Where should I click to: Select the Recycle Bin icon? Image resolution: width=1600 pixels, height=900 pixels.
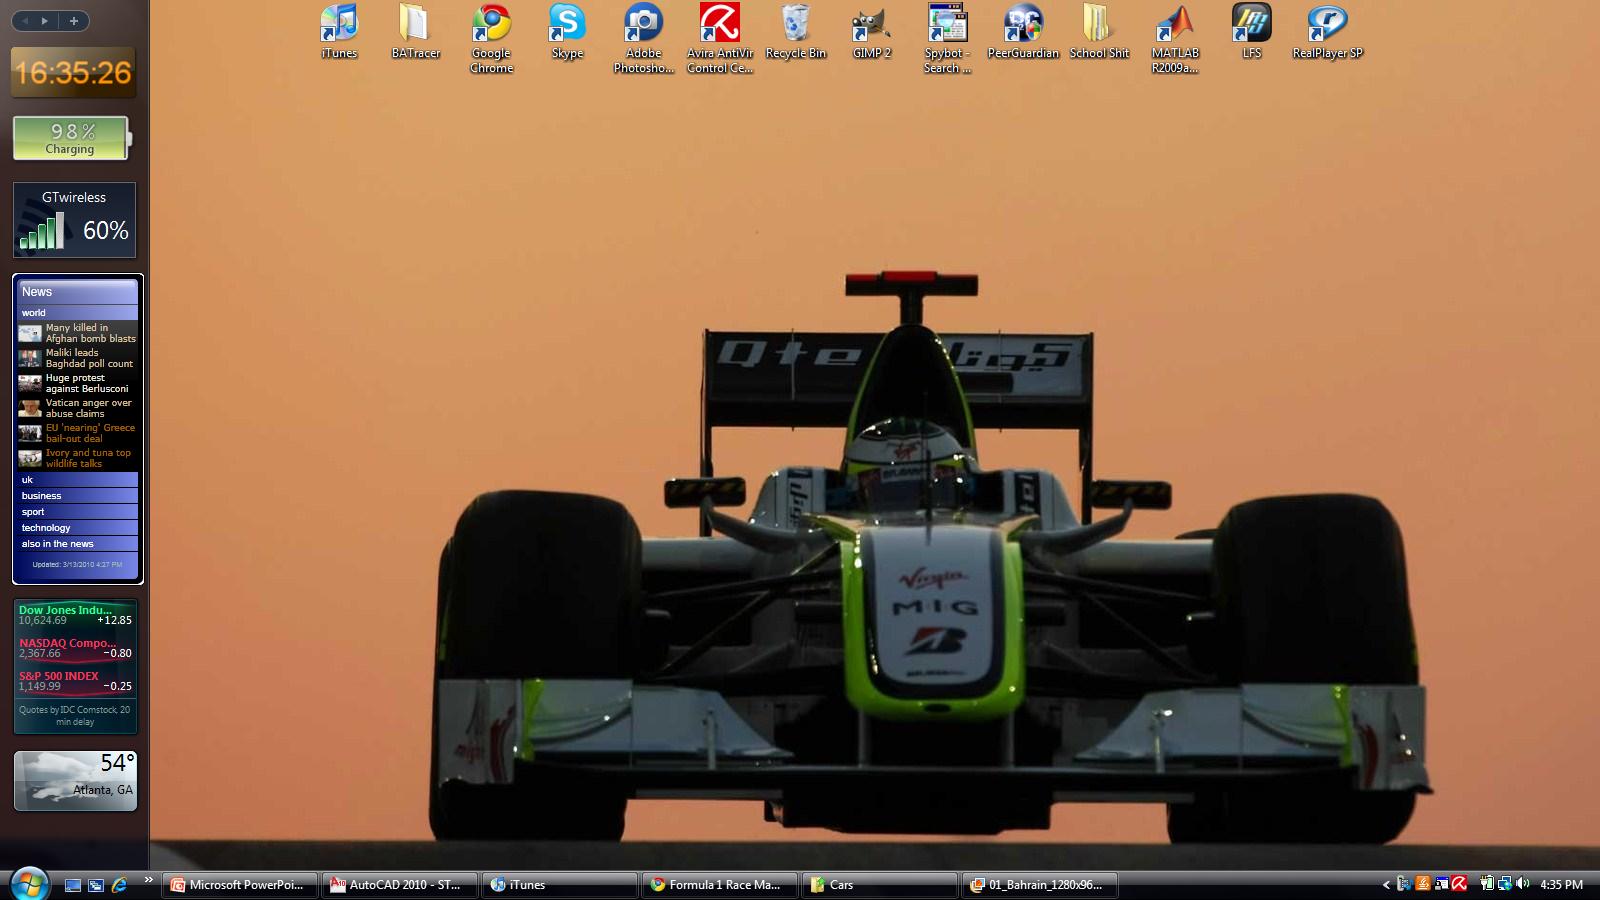[796, 31]
